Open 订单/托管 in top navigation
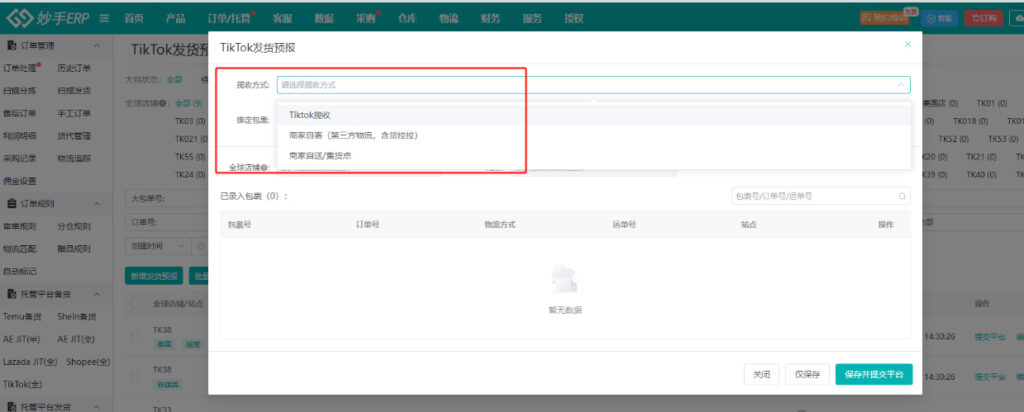Screen dimensions: 1024x412 point(228,18)
